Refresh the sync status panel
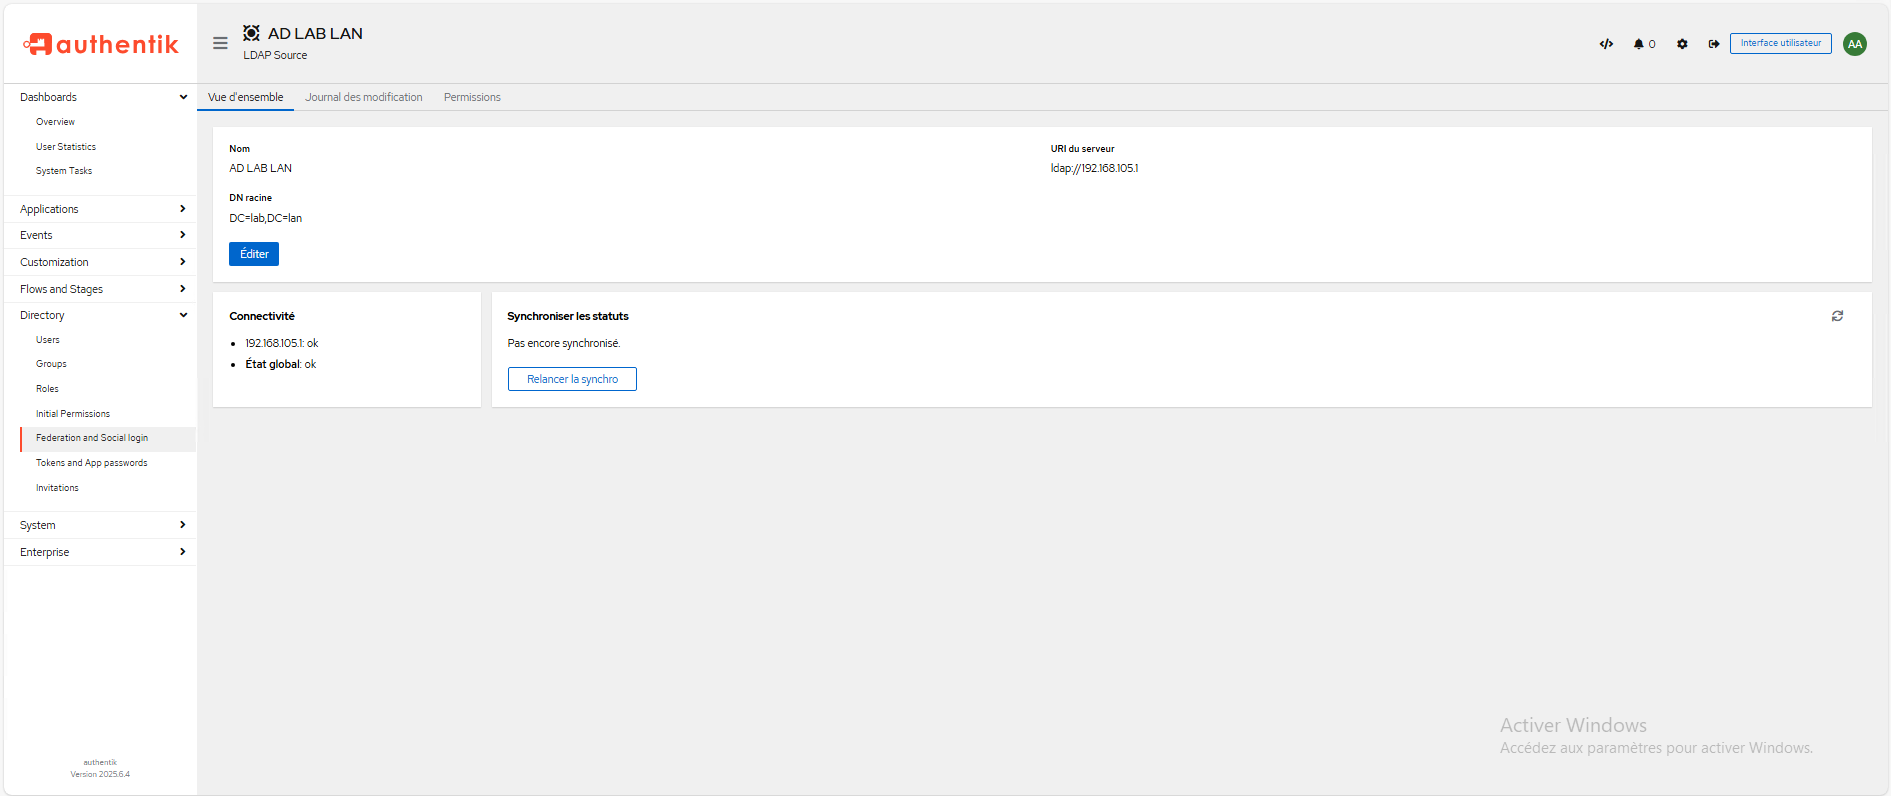The image size is (1891, 796). (x=1837, y=316)
